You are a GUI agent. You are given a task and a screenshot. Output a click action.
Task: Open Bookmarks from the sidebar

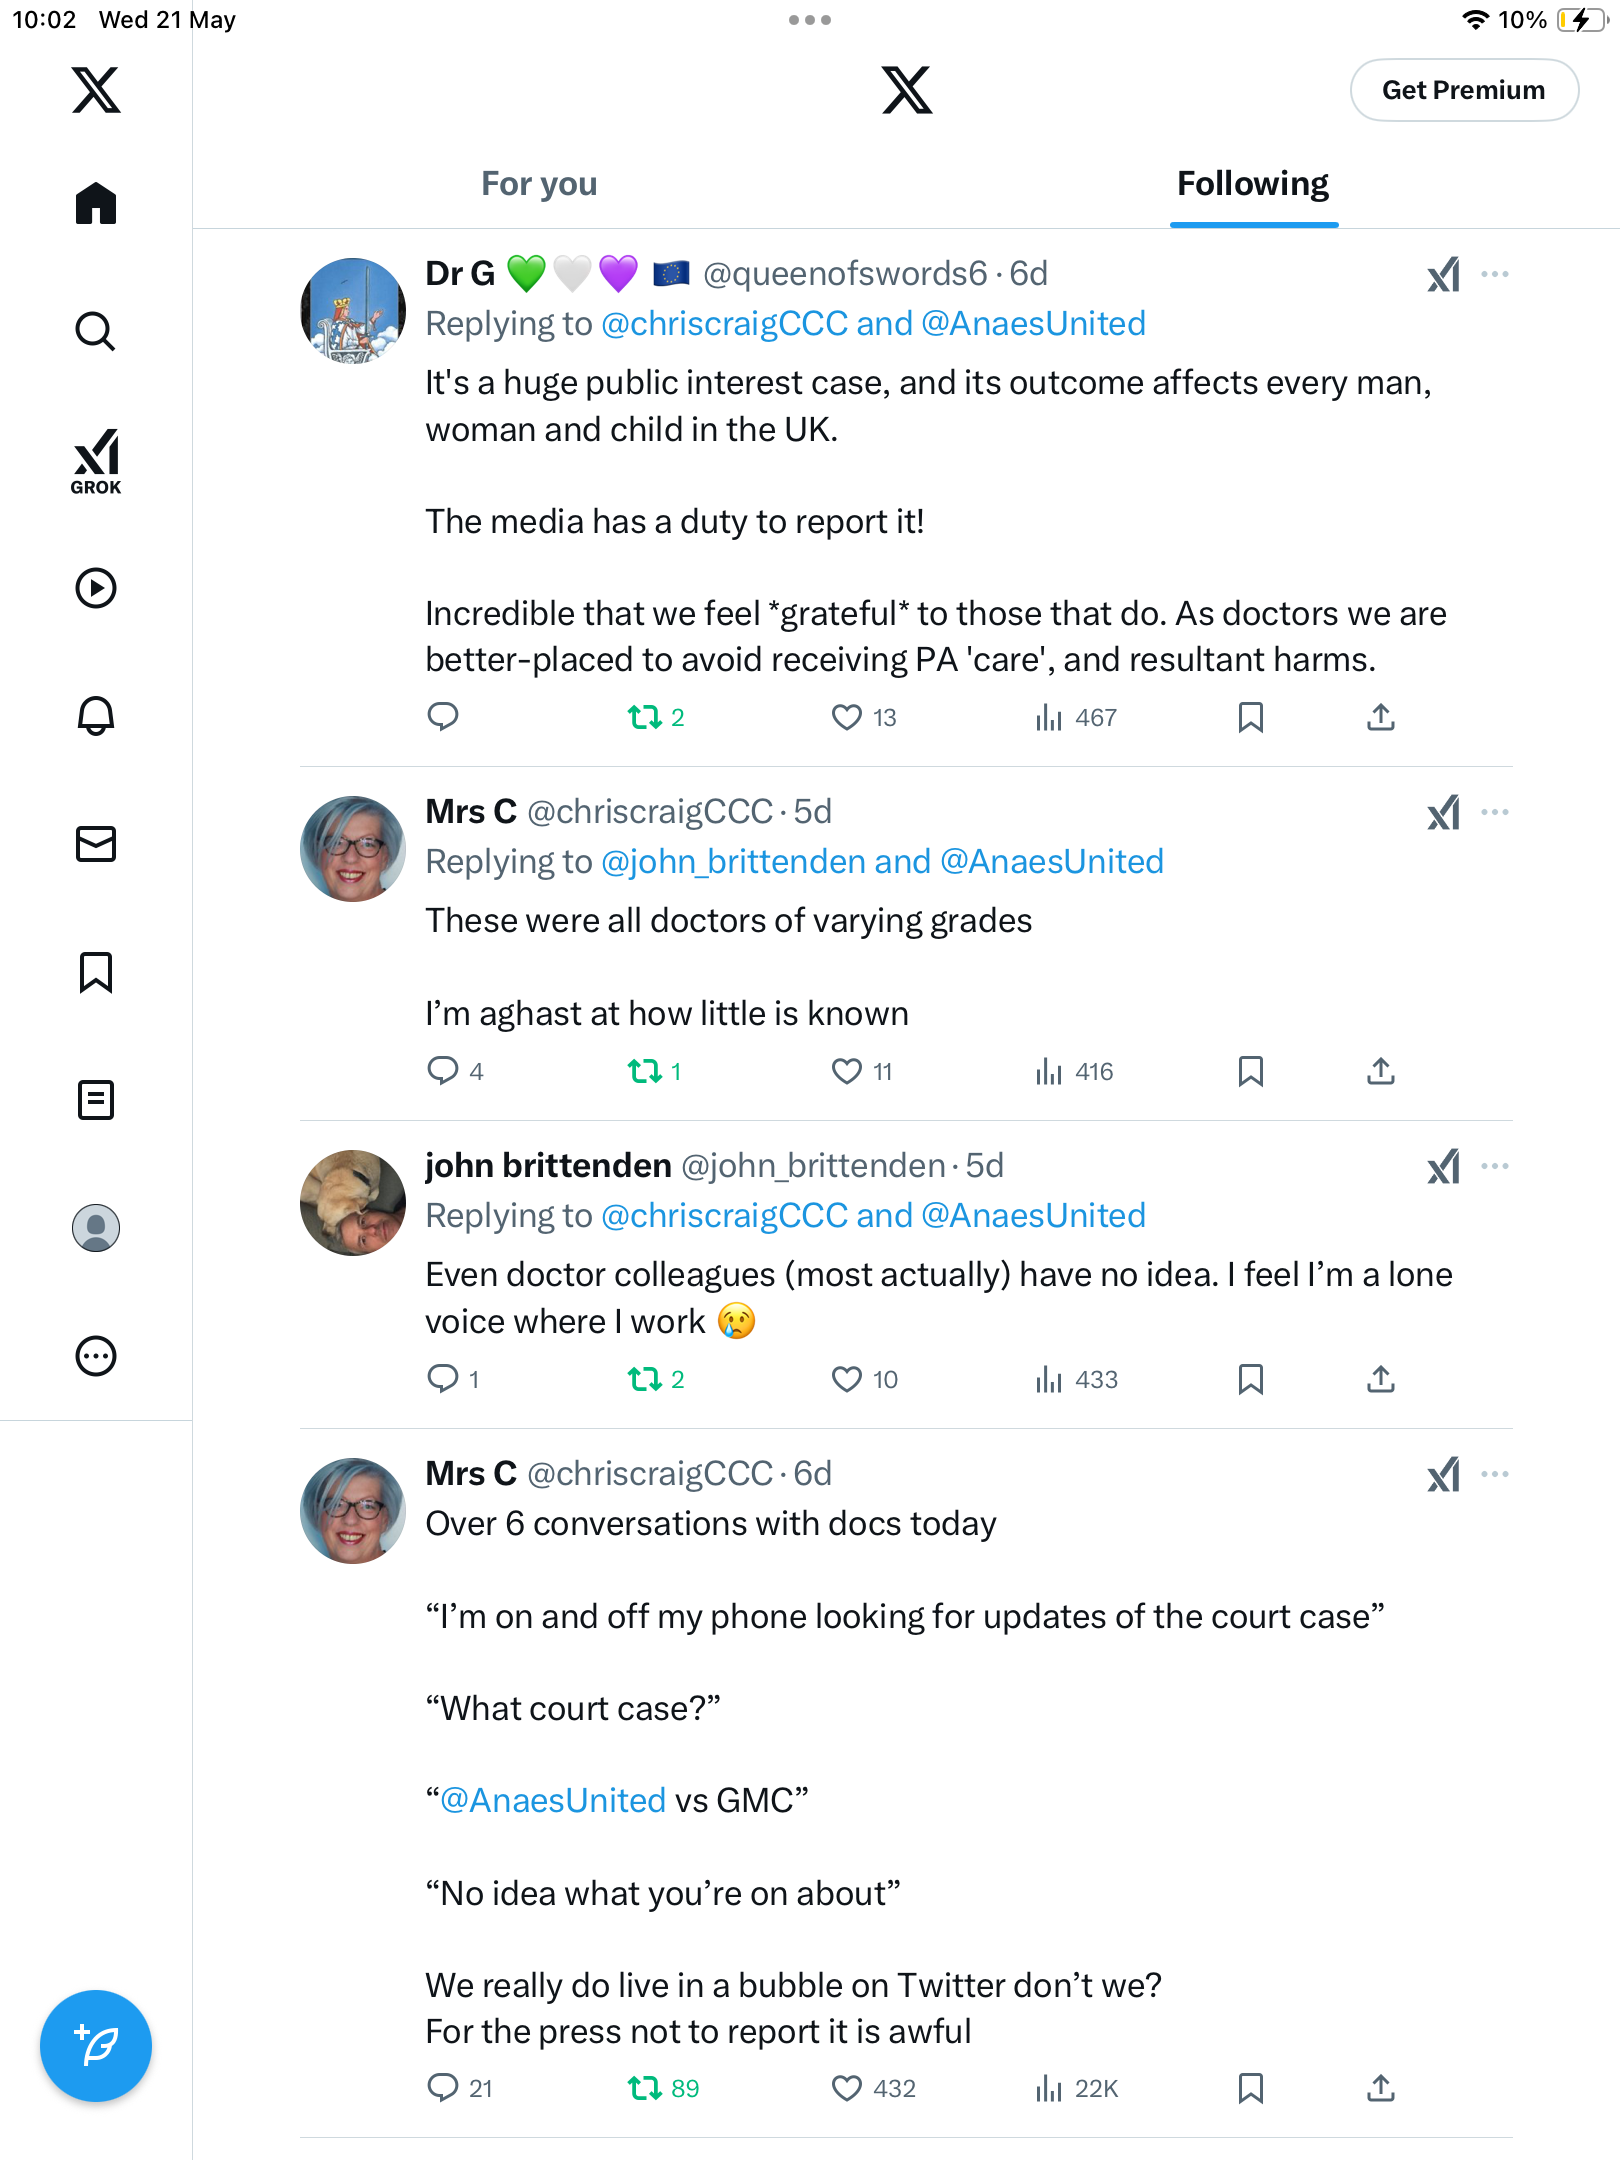[96, 972]
